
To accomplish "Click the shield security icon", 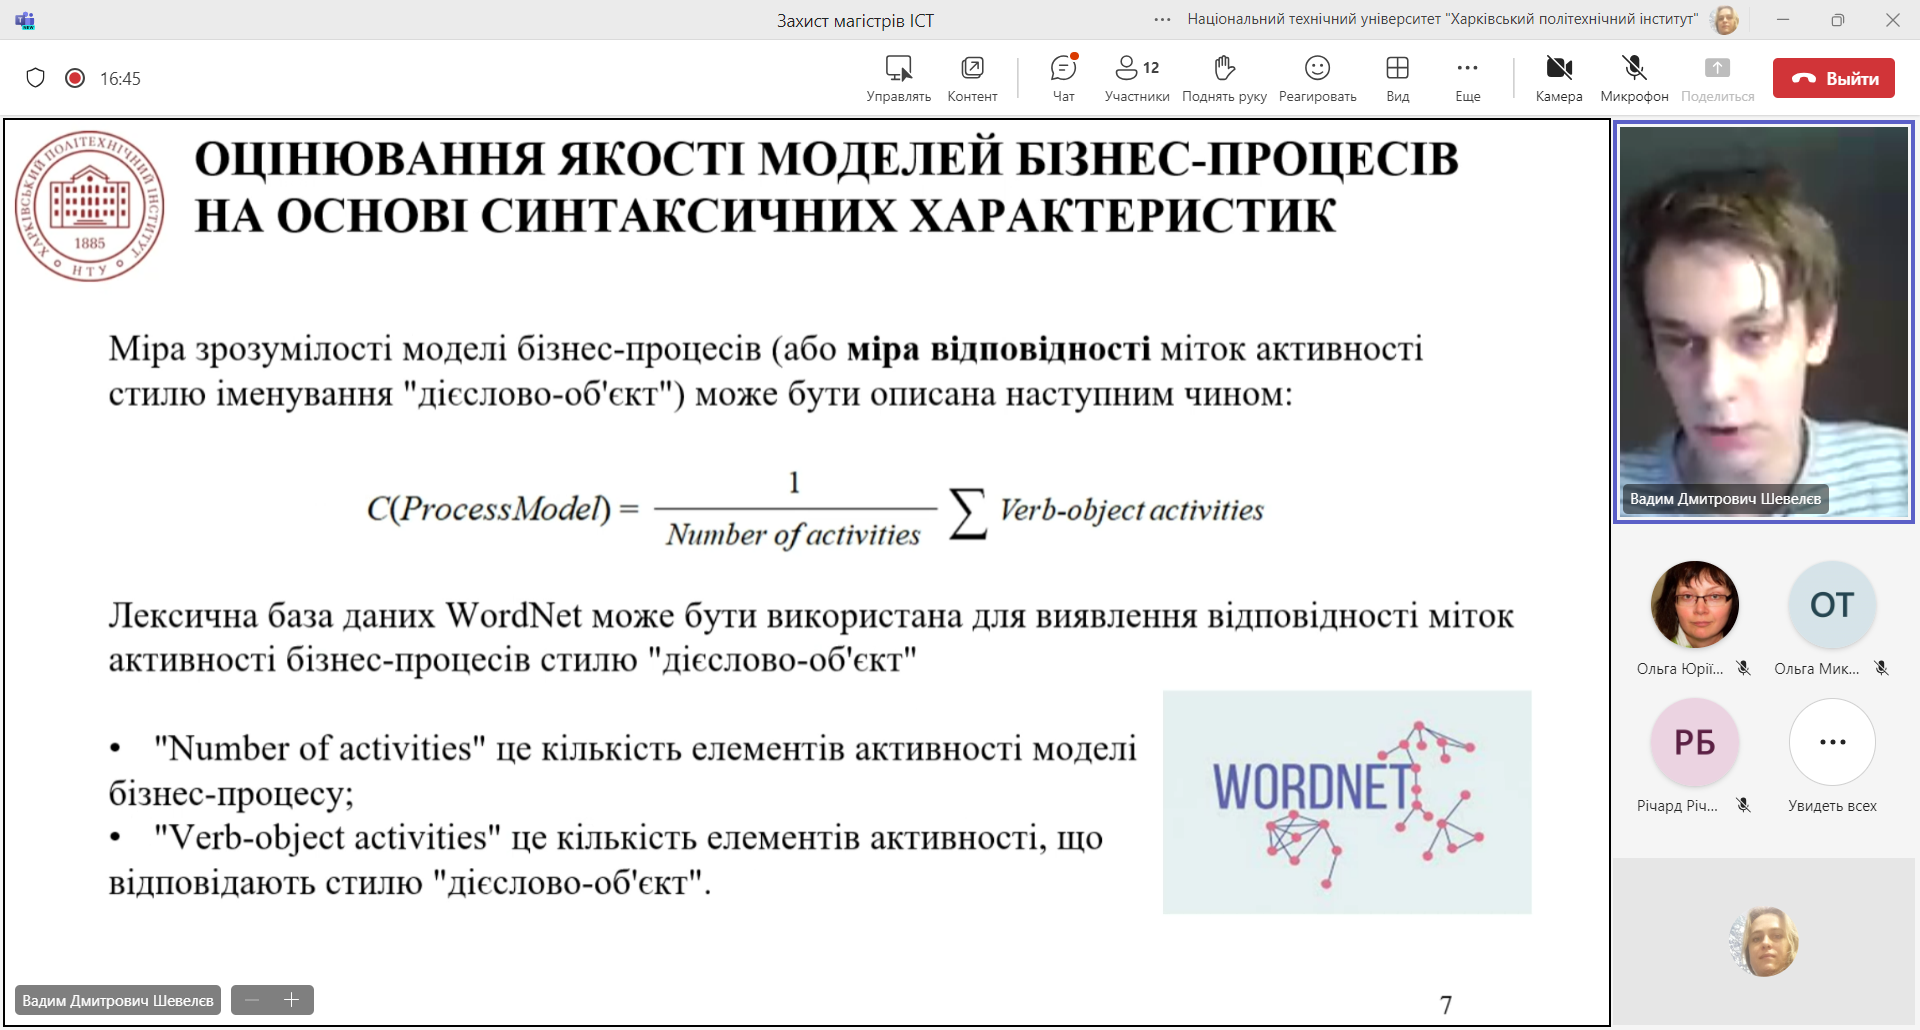I will click(x=36, y=78).
